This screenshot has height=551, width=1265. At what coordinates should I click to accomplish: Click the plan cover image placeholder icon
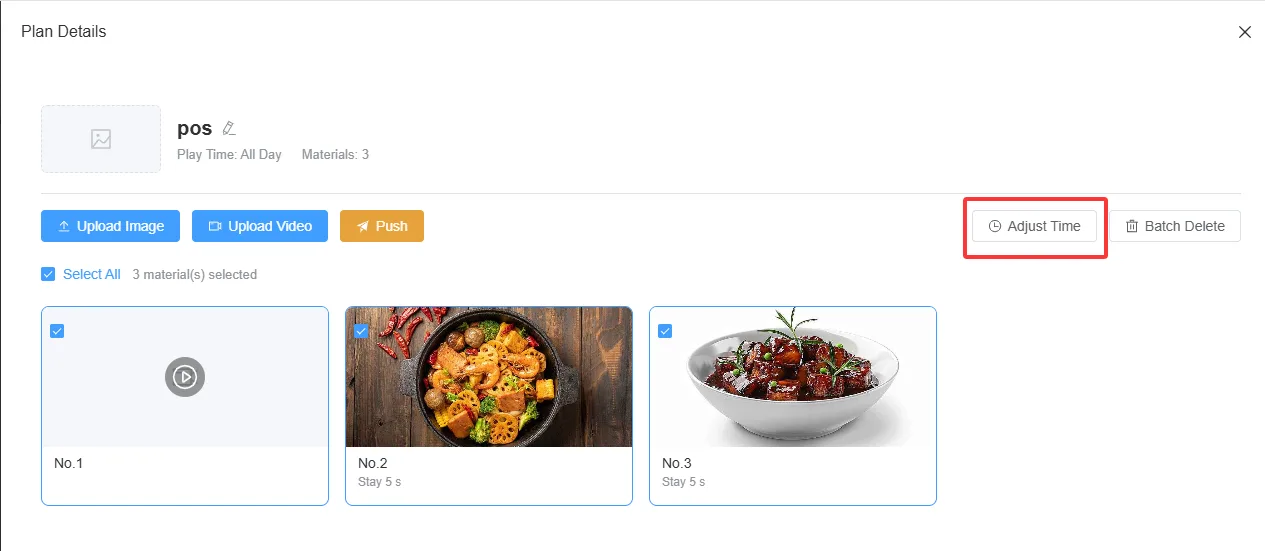(101, 139)
